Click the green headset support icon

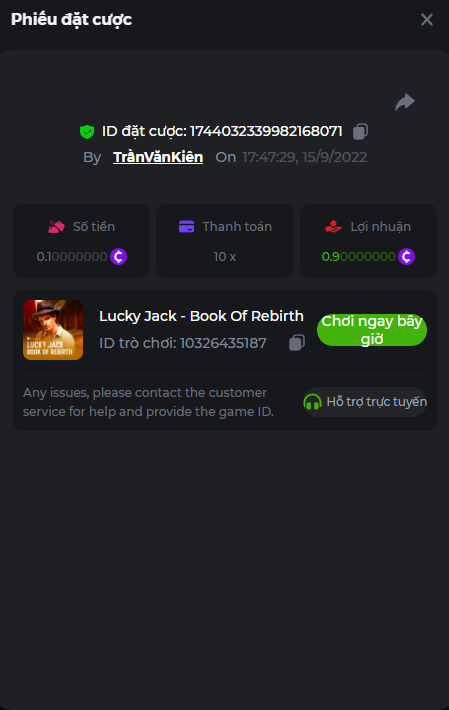click(x=312, y=402)
